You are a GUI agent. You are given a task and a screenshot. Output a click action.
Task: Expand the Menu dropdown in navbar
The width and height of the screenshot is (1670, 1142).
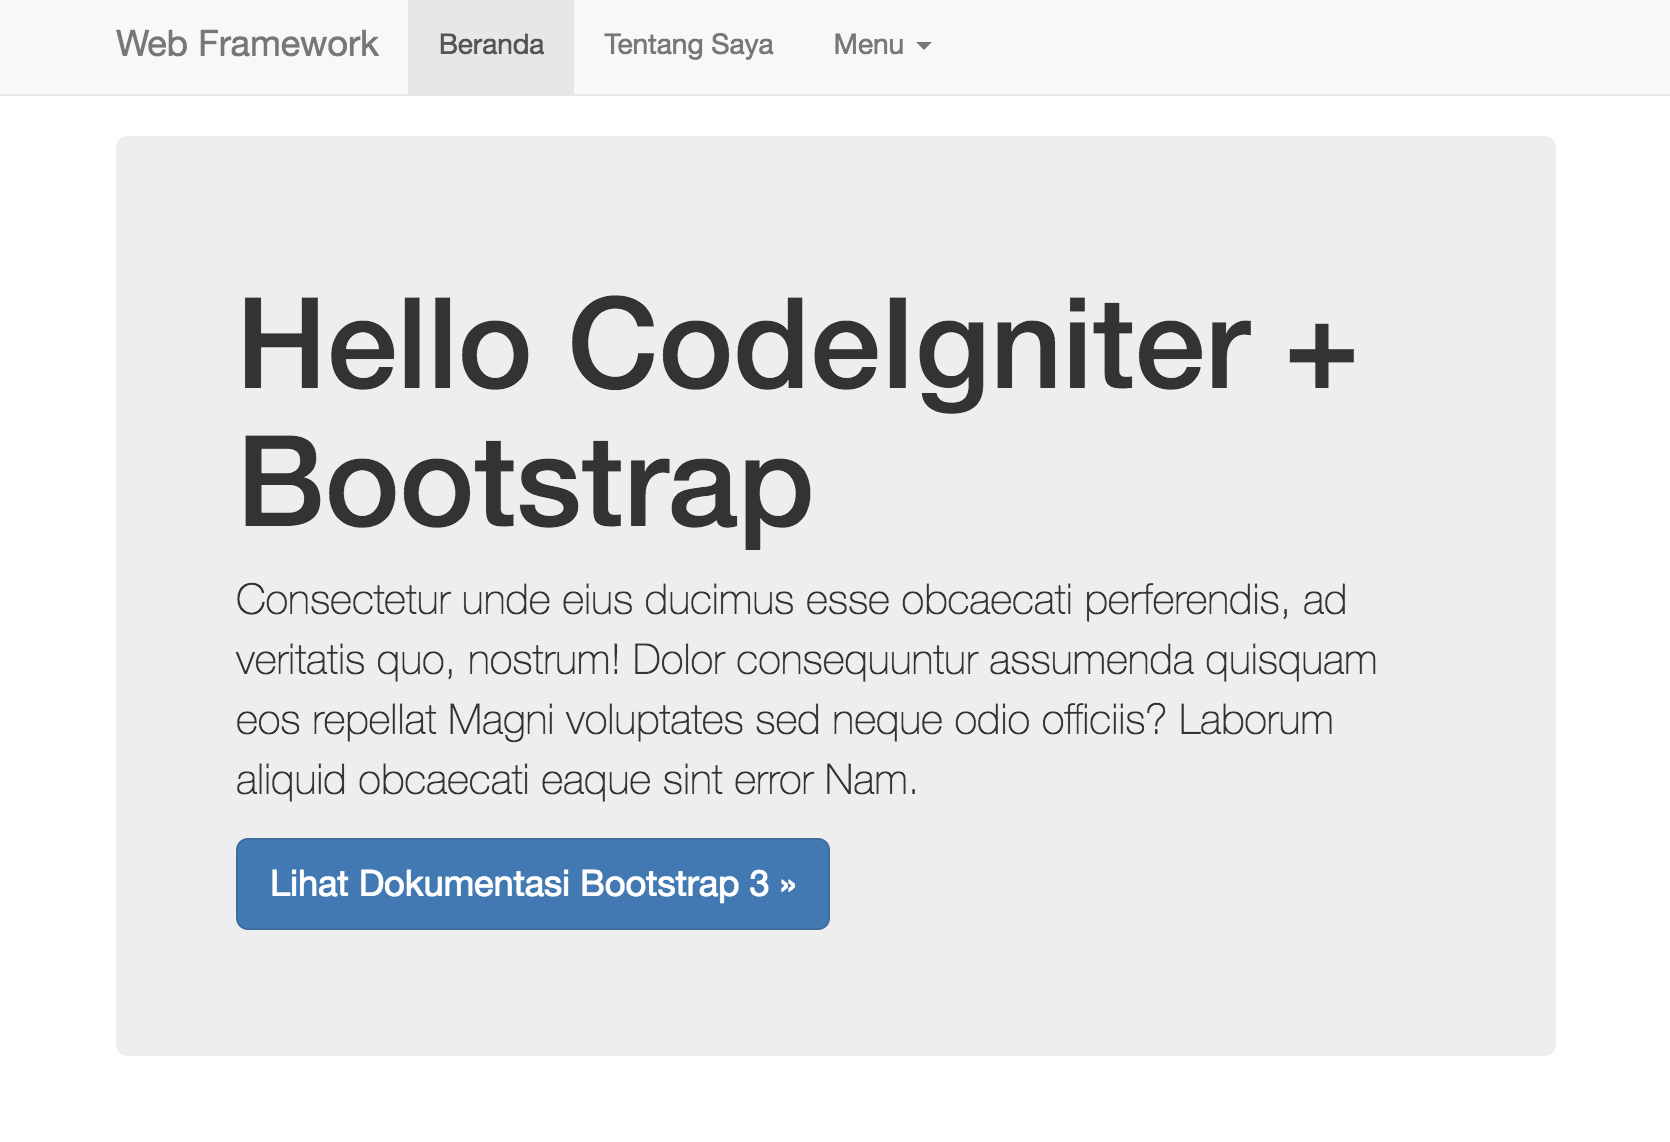(882, 46)
